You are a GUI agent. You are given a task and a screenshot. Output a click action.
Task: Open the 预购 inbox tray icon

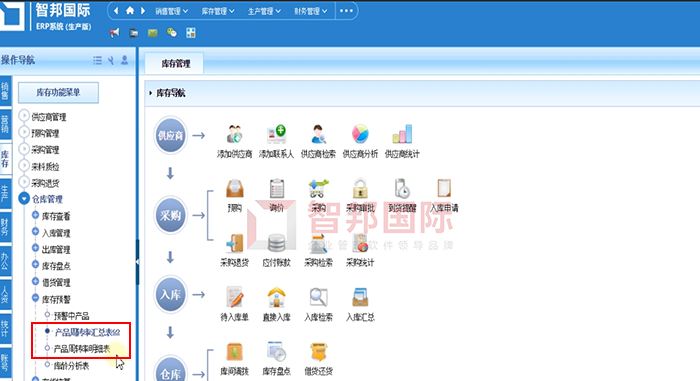point(234,188)
